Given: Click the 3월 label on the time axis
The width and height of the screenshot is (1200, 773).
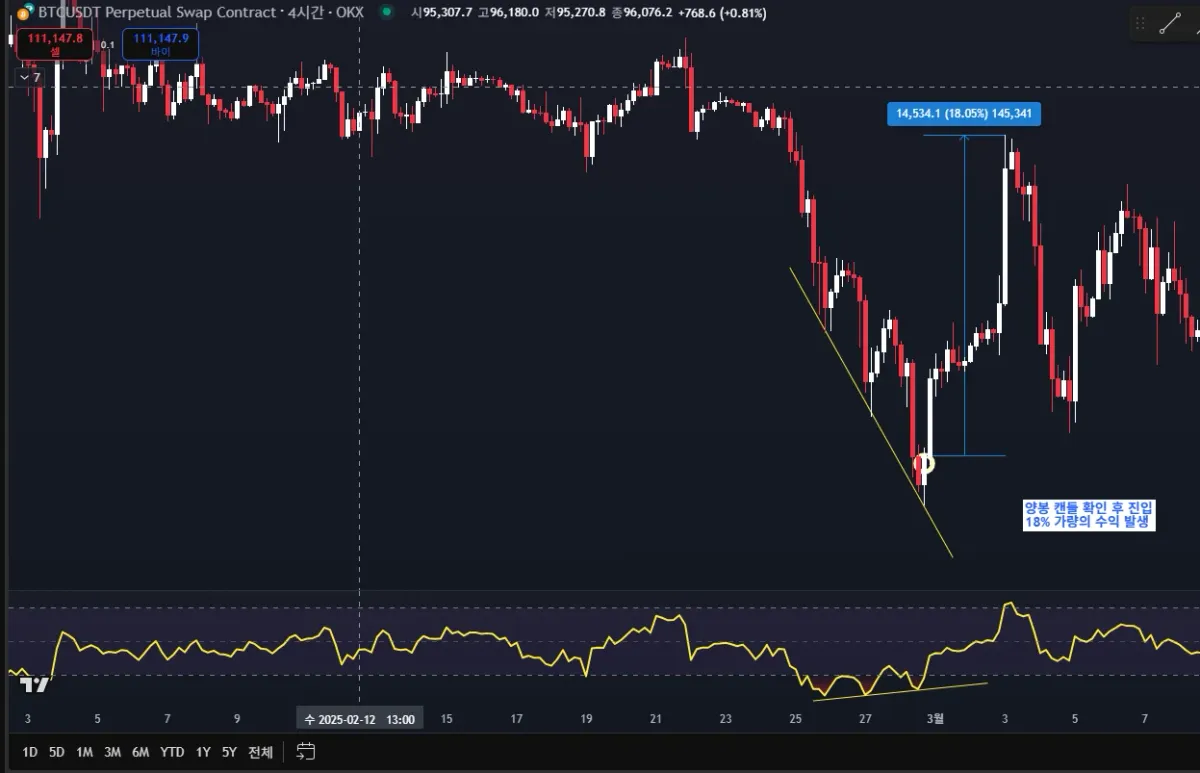Looking at the screenshot, I should (934, 718).
